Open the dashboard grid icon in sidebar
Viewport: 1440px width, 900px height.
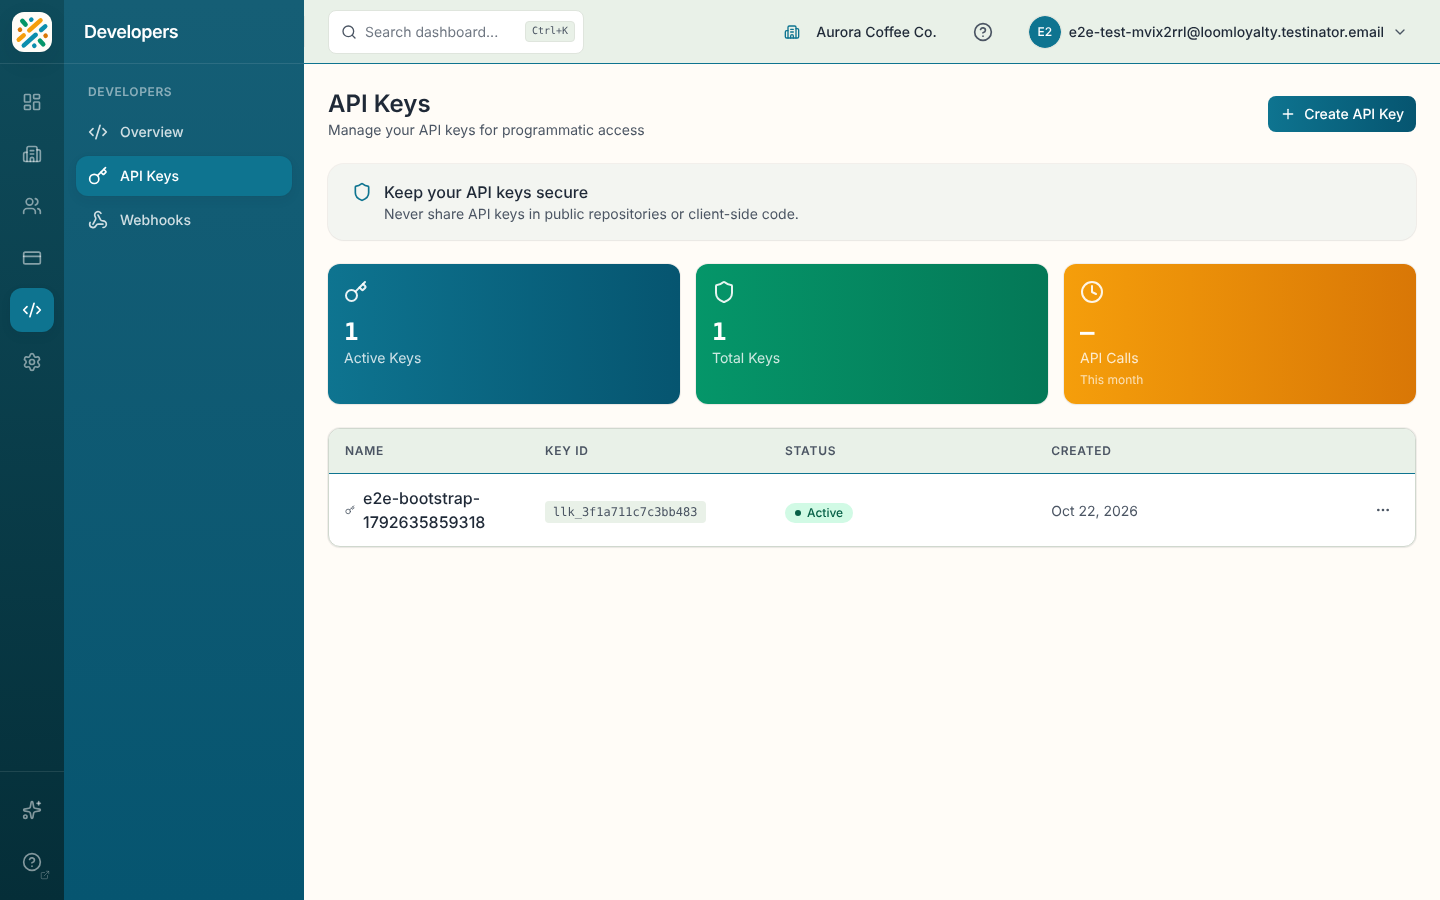click(32, 102)
